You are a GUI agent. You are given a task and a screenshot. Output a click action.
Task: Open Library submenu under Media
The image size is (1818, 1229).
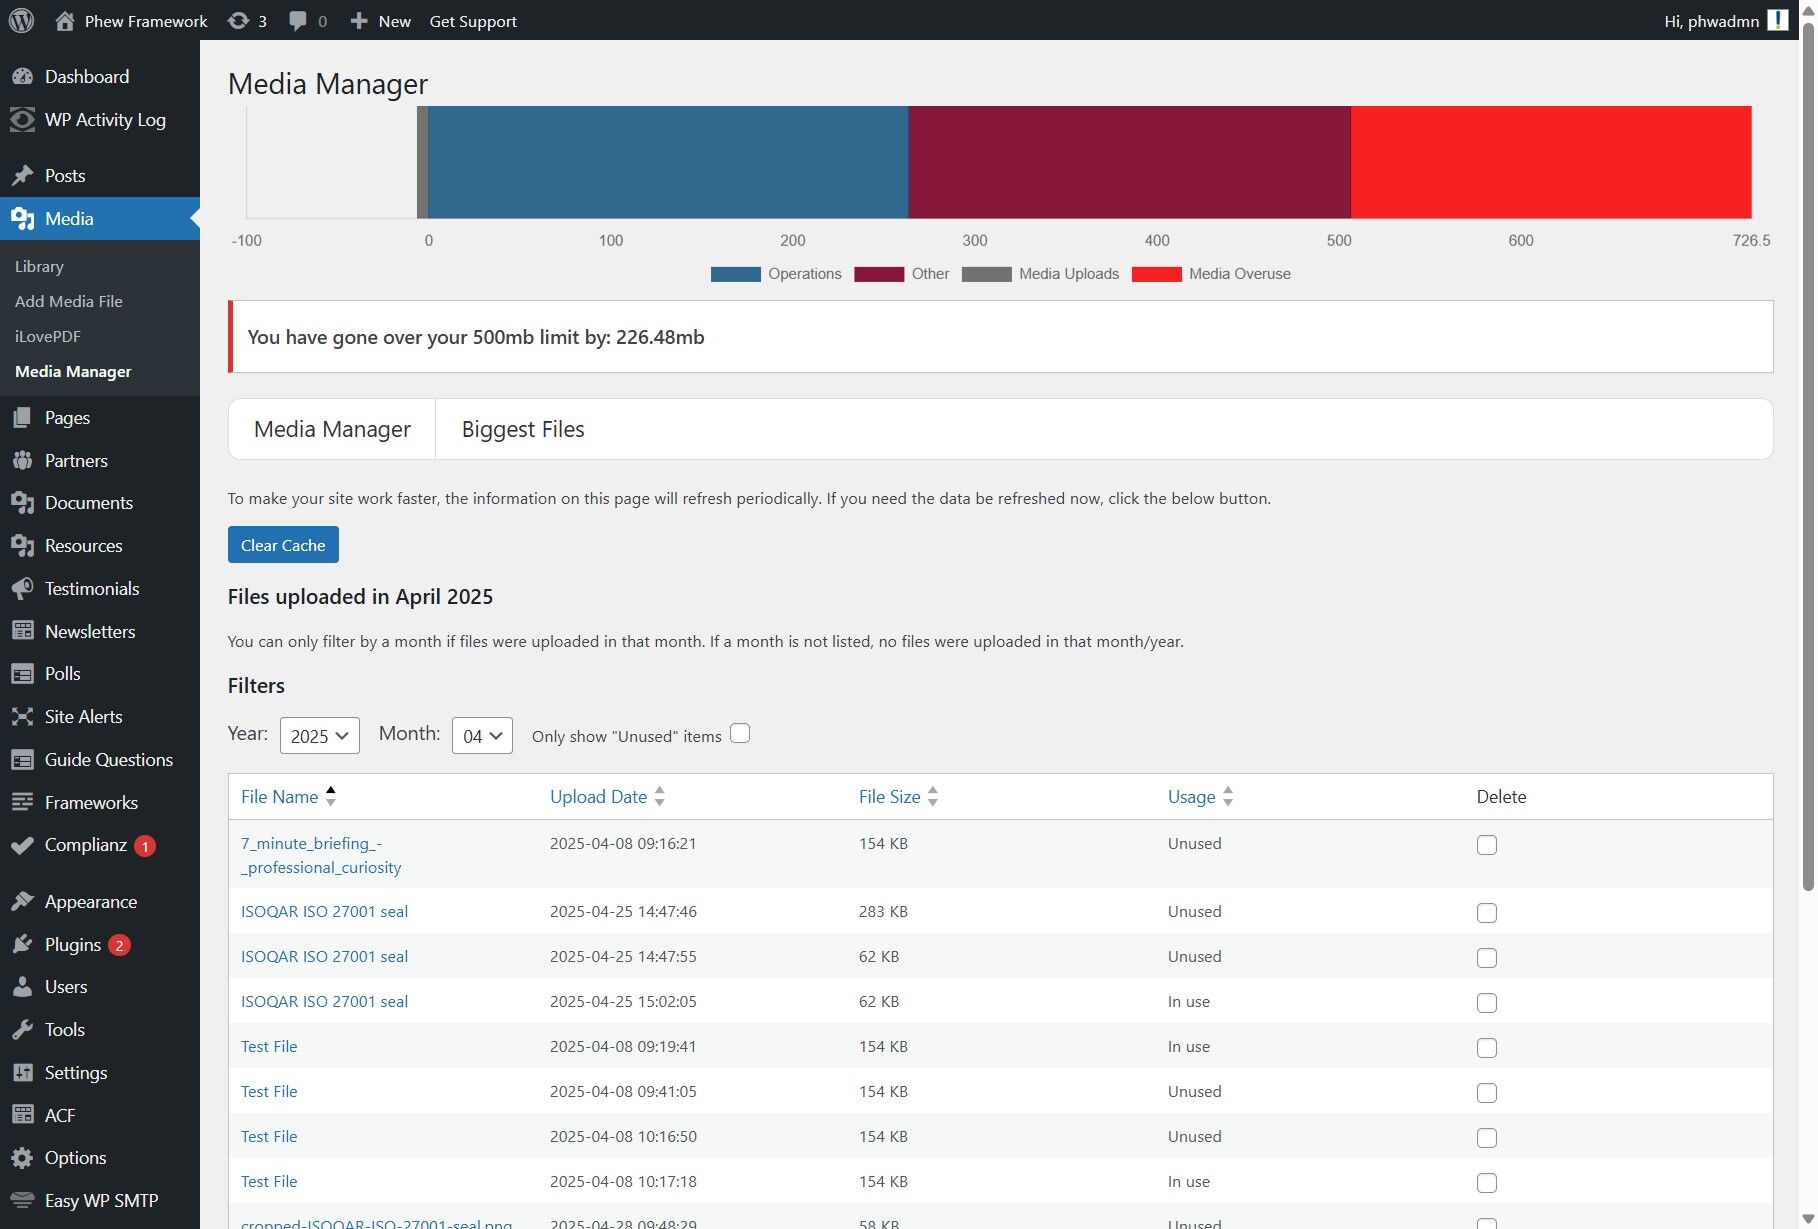point(39,267)
